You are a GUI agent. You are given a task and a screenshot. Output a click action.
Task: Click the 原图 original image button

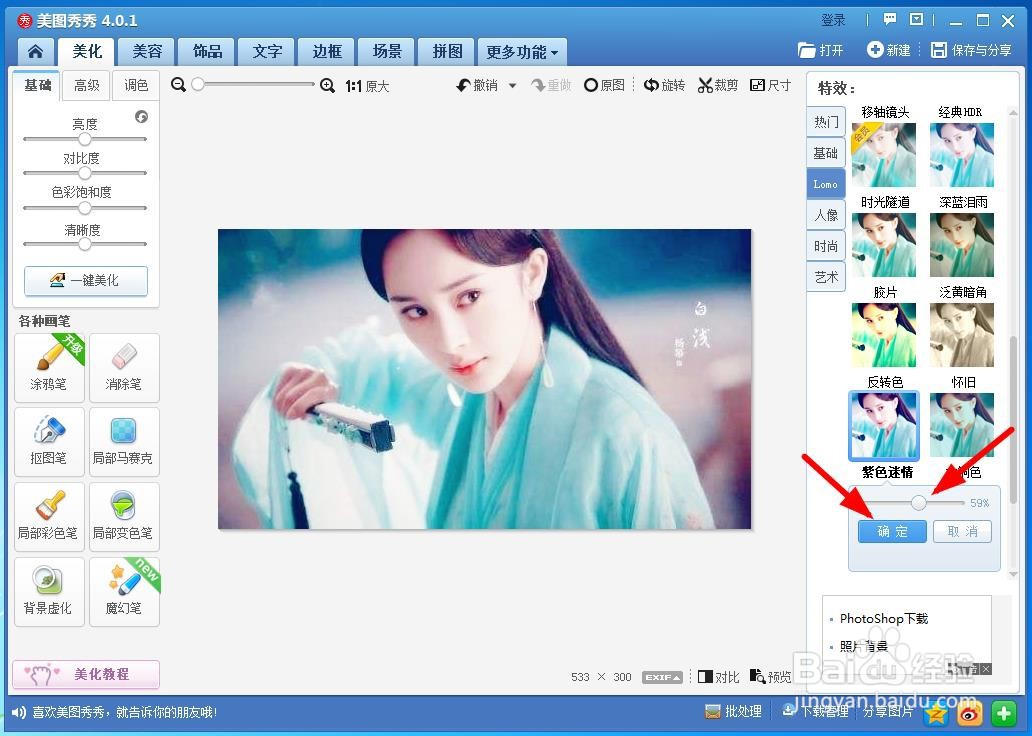(604, 86)
